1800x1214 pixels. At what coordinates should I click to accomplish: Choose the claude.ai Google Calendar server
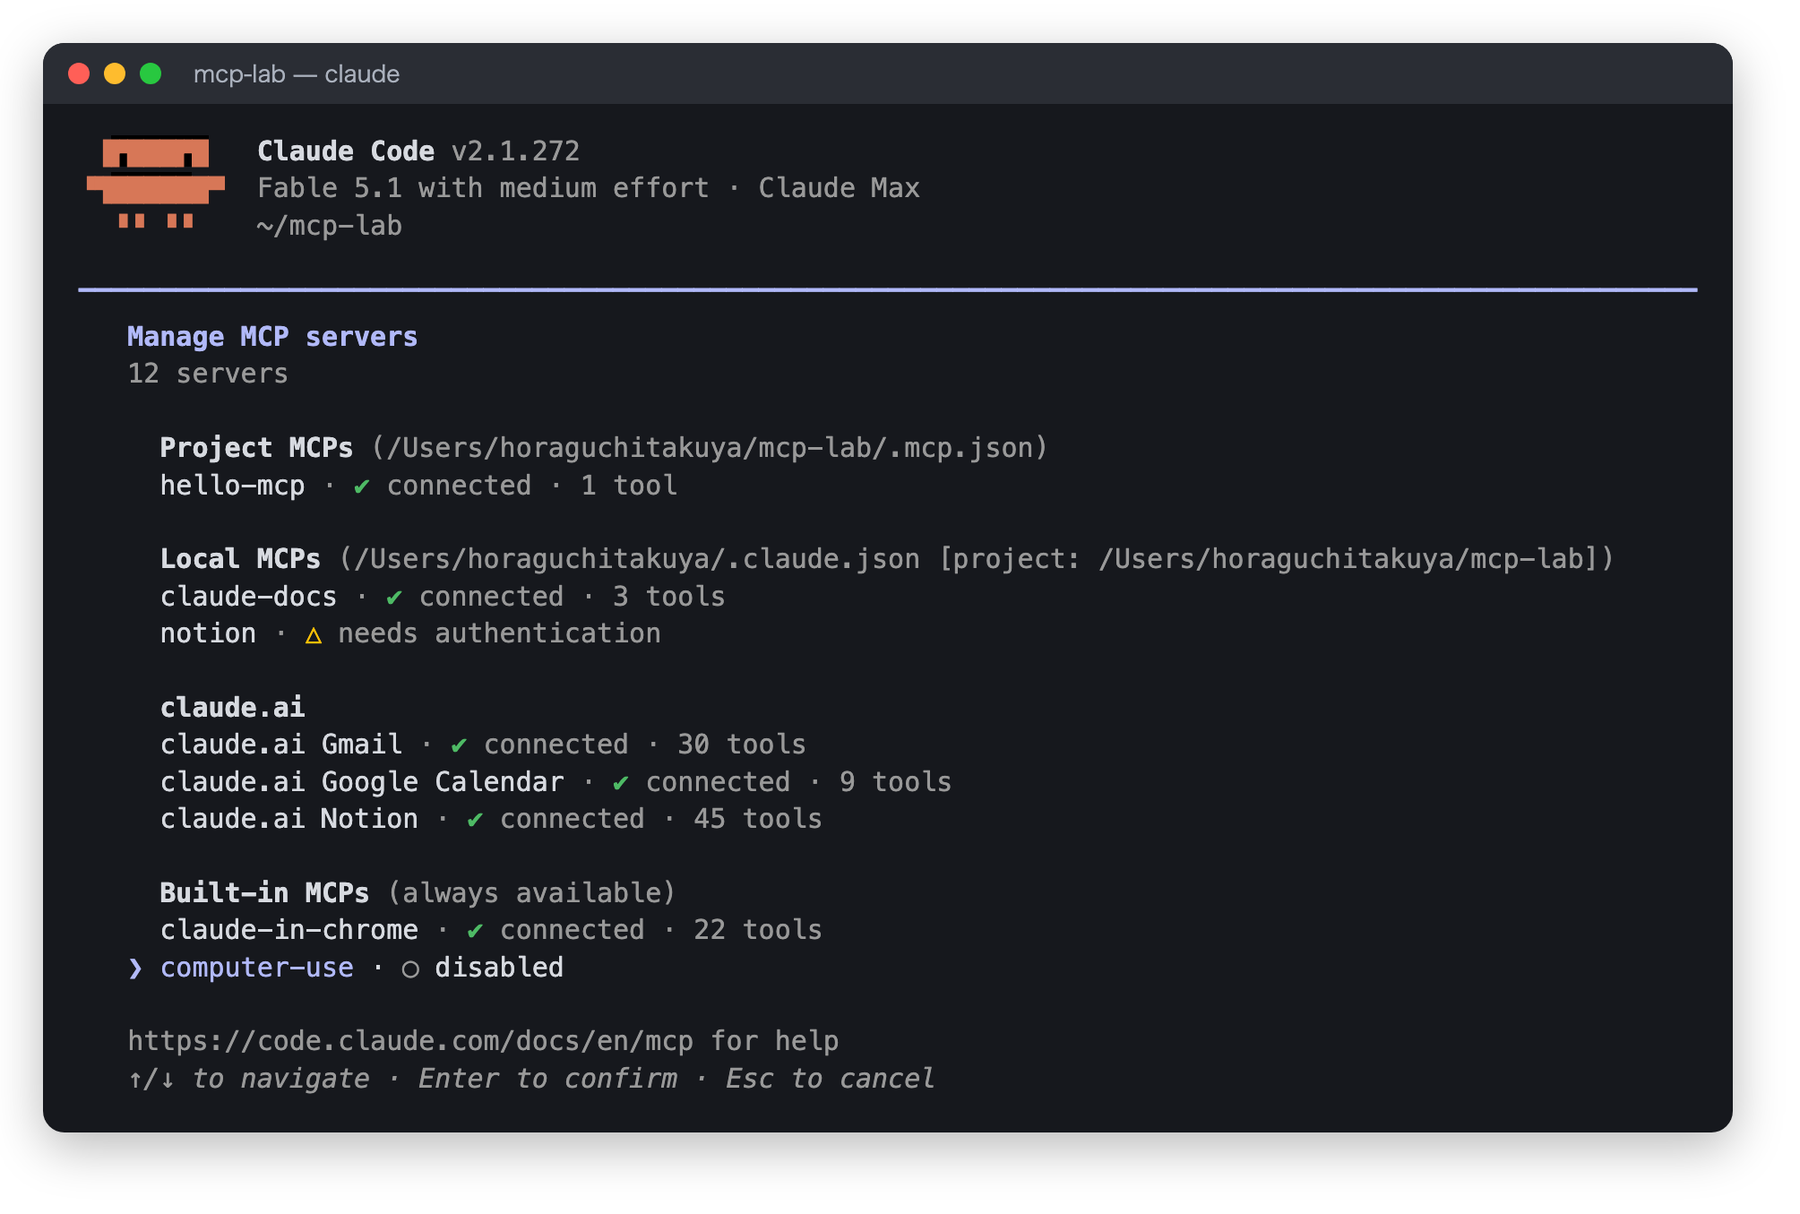point(556,782)
